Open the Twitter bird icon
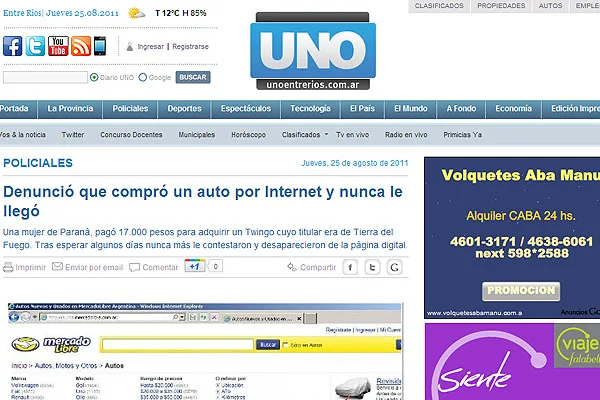The width and height of the screenshot is (600, 400). point(35,46)
